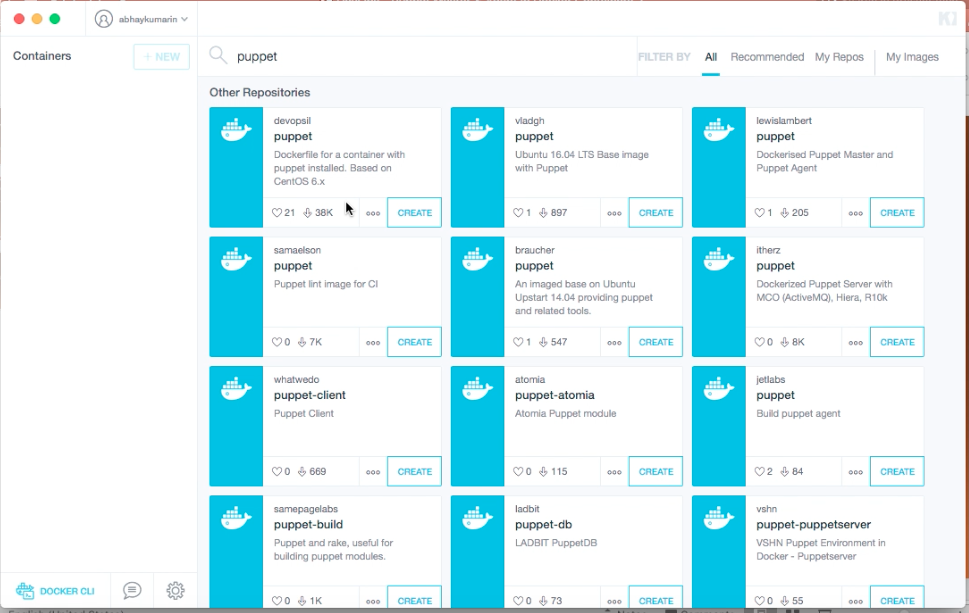Create container from whatwedo puppet-client
969x613 pixels.
pos(415,471)
